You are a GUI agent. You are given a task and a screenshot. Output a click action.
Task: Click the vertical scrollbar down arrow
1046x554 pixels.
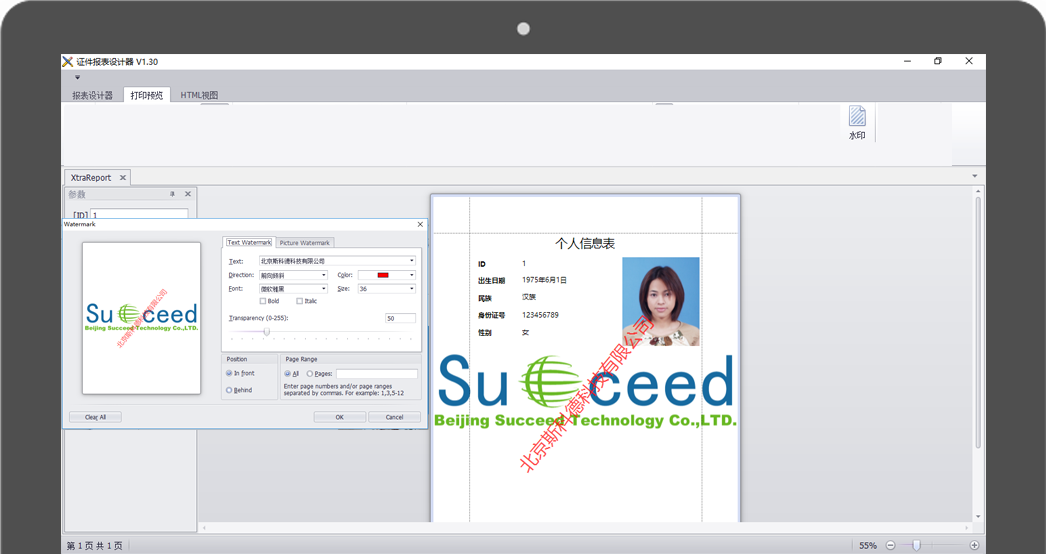[979, 517]
